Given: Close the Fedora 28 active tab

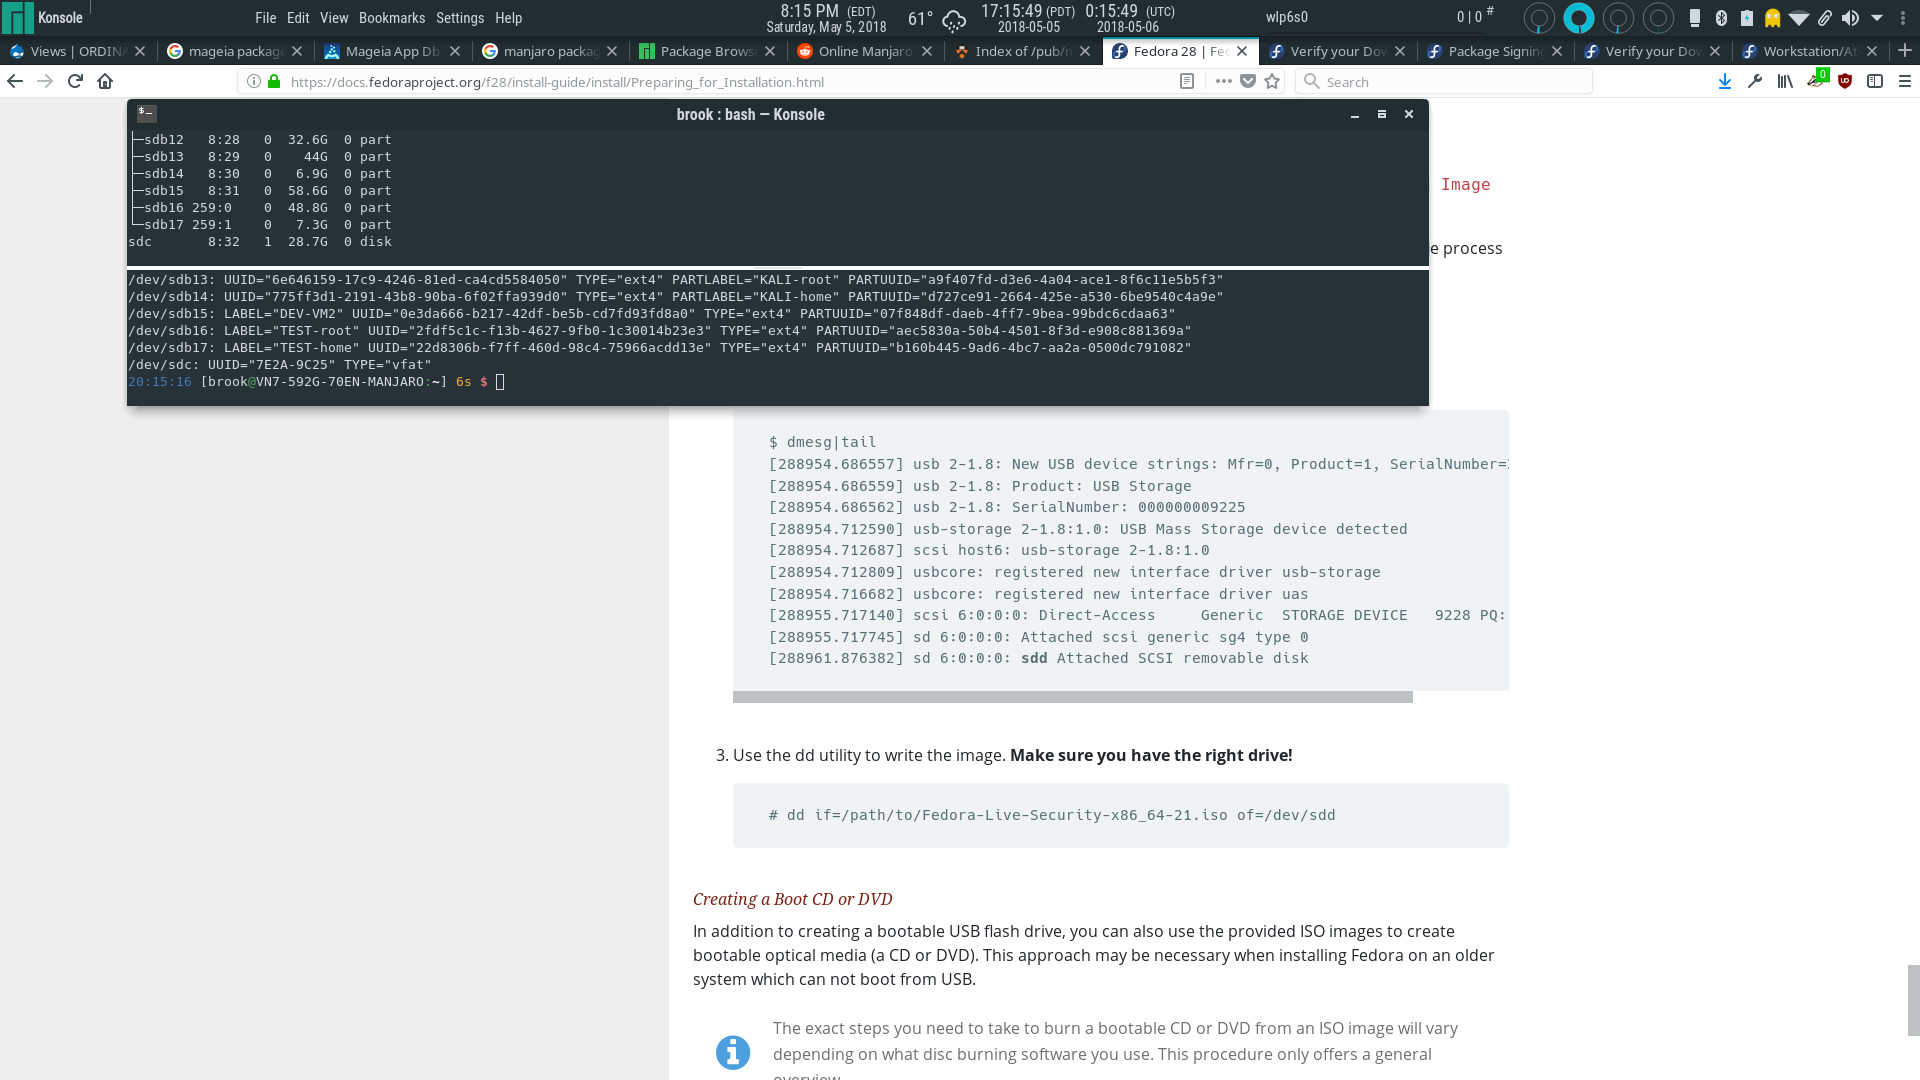Looking at the screenshot, I should pos(1242,50).
